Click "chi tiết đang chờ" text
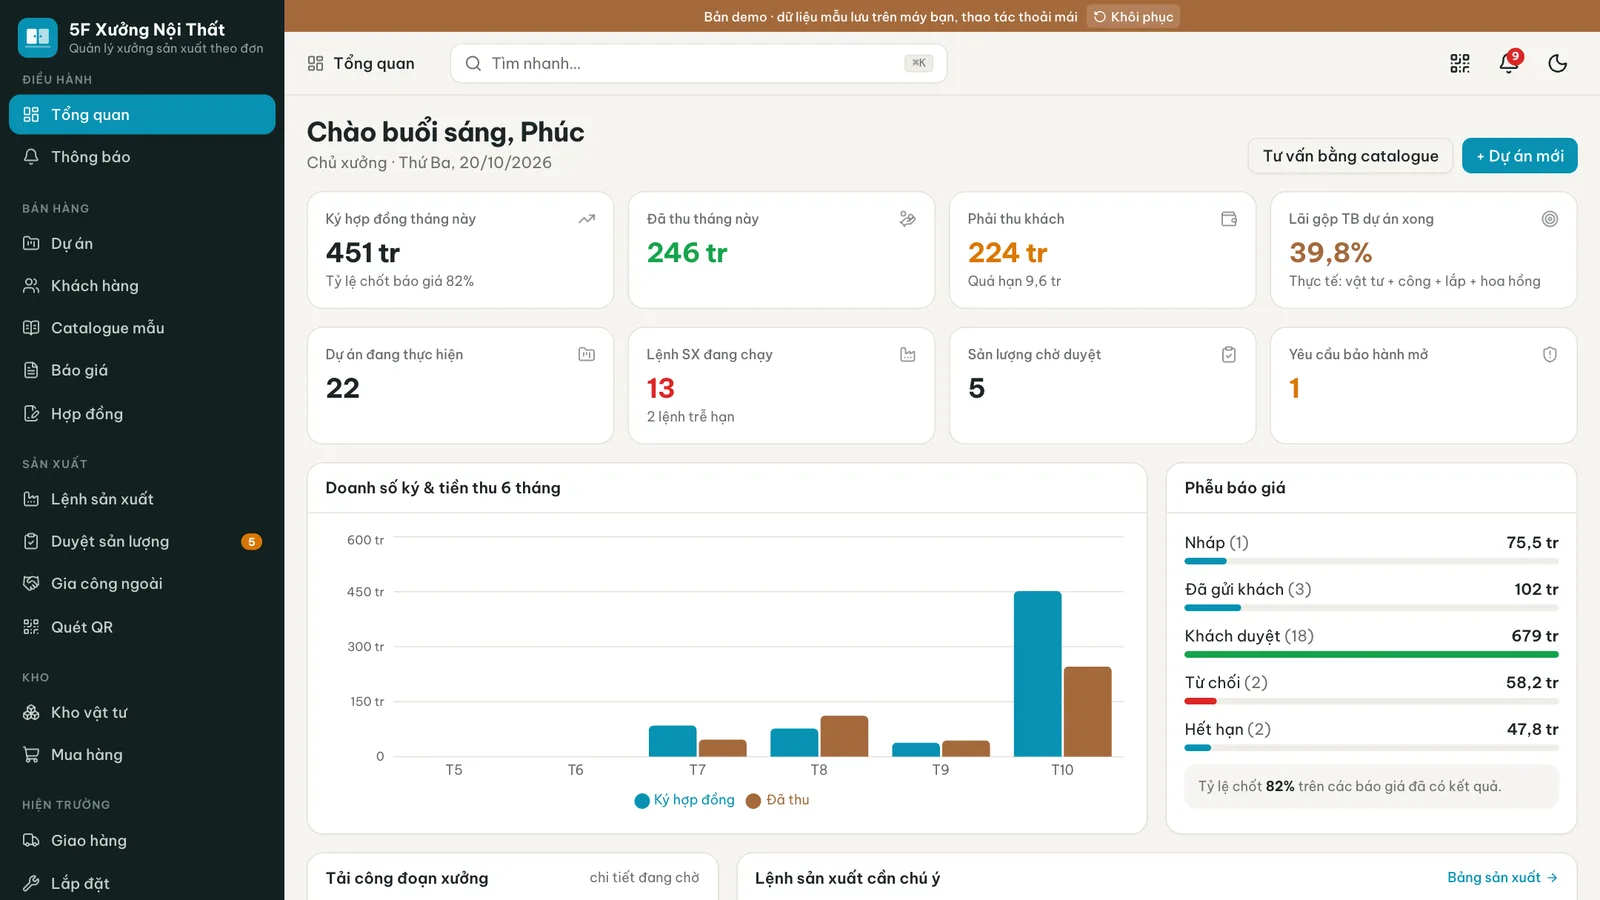The image size is (1600, 900). point(644,877)
